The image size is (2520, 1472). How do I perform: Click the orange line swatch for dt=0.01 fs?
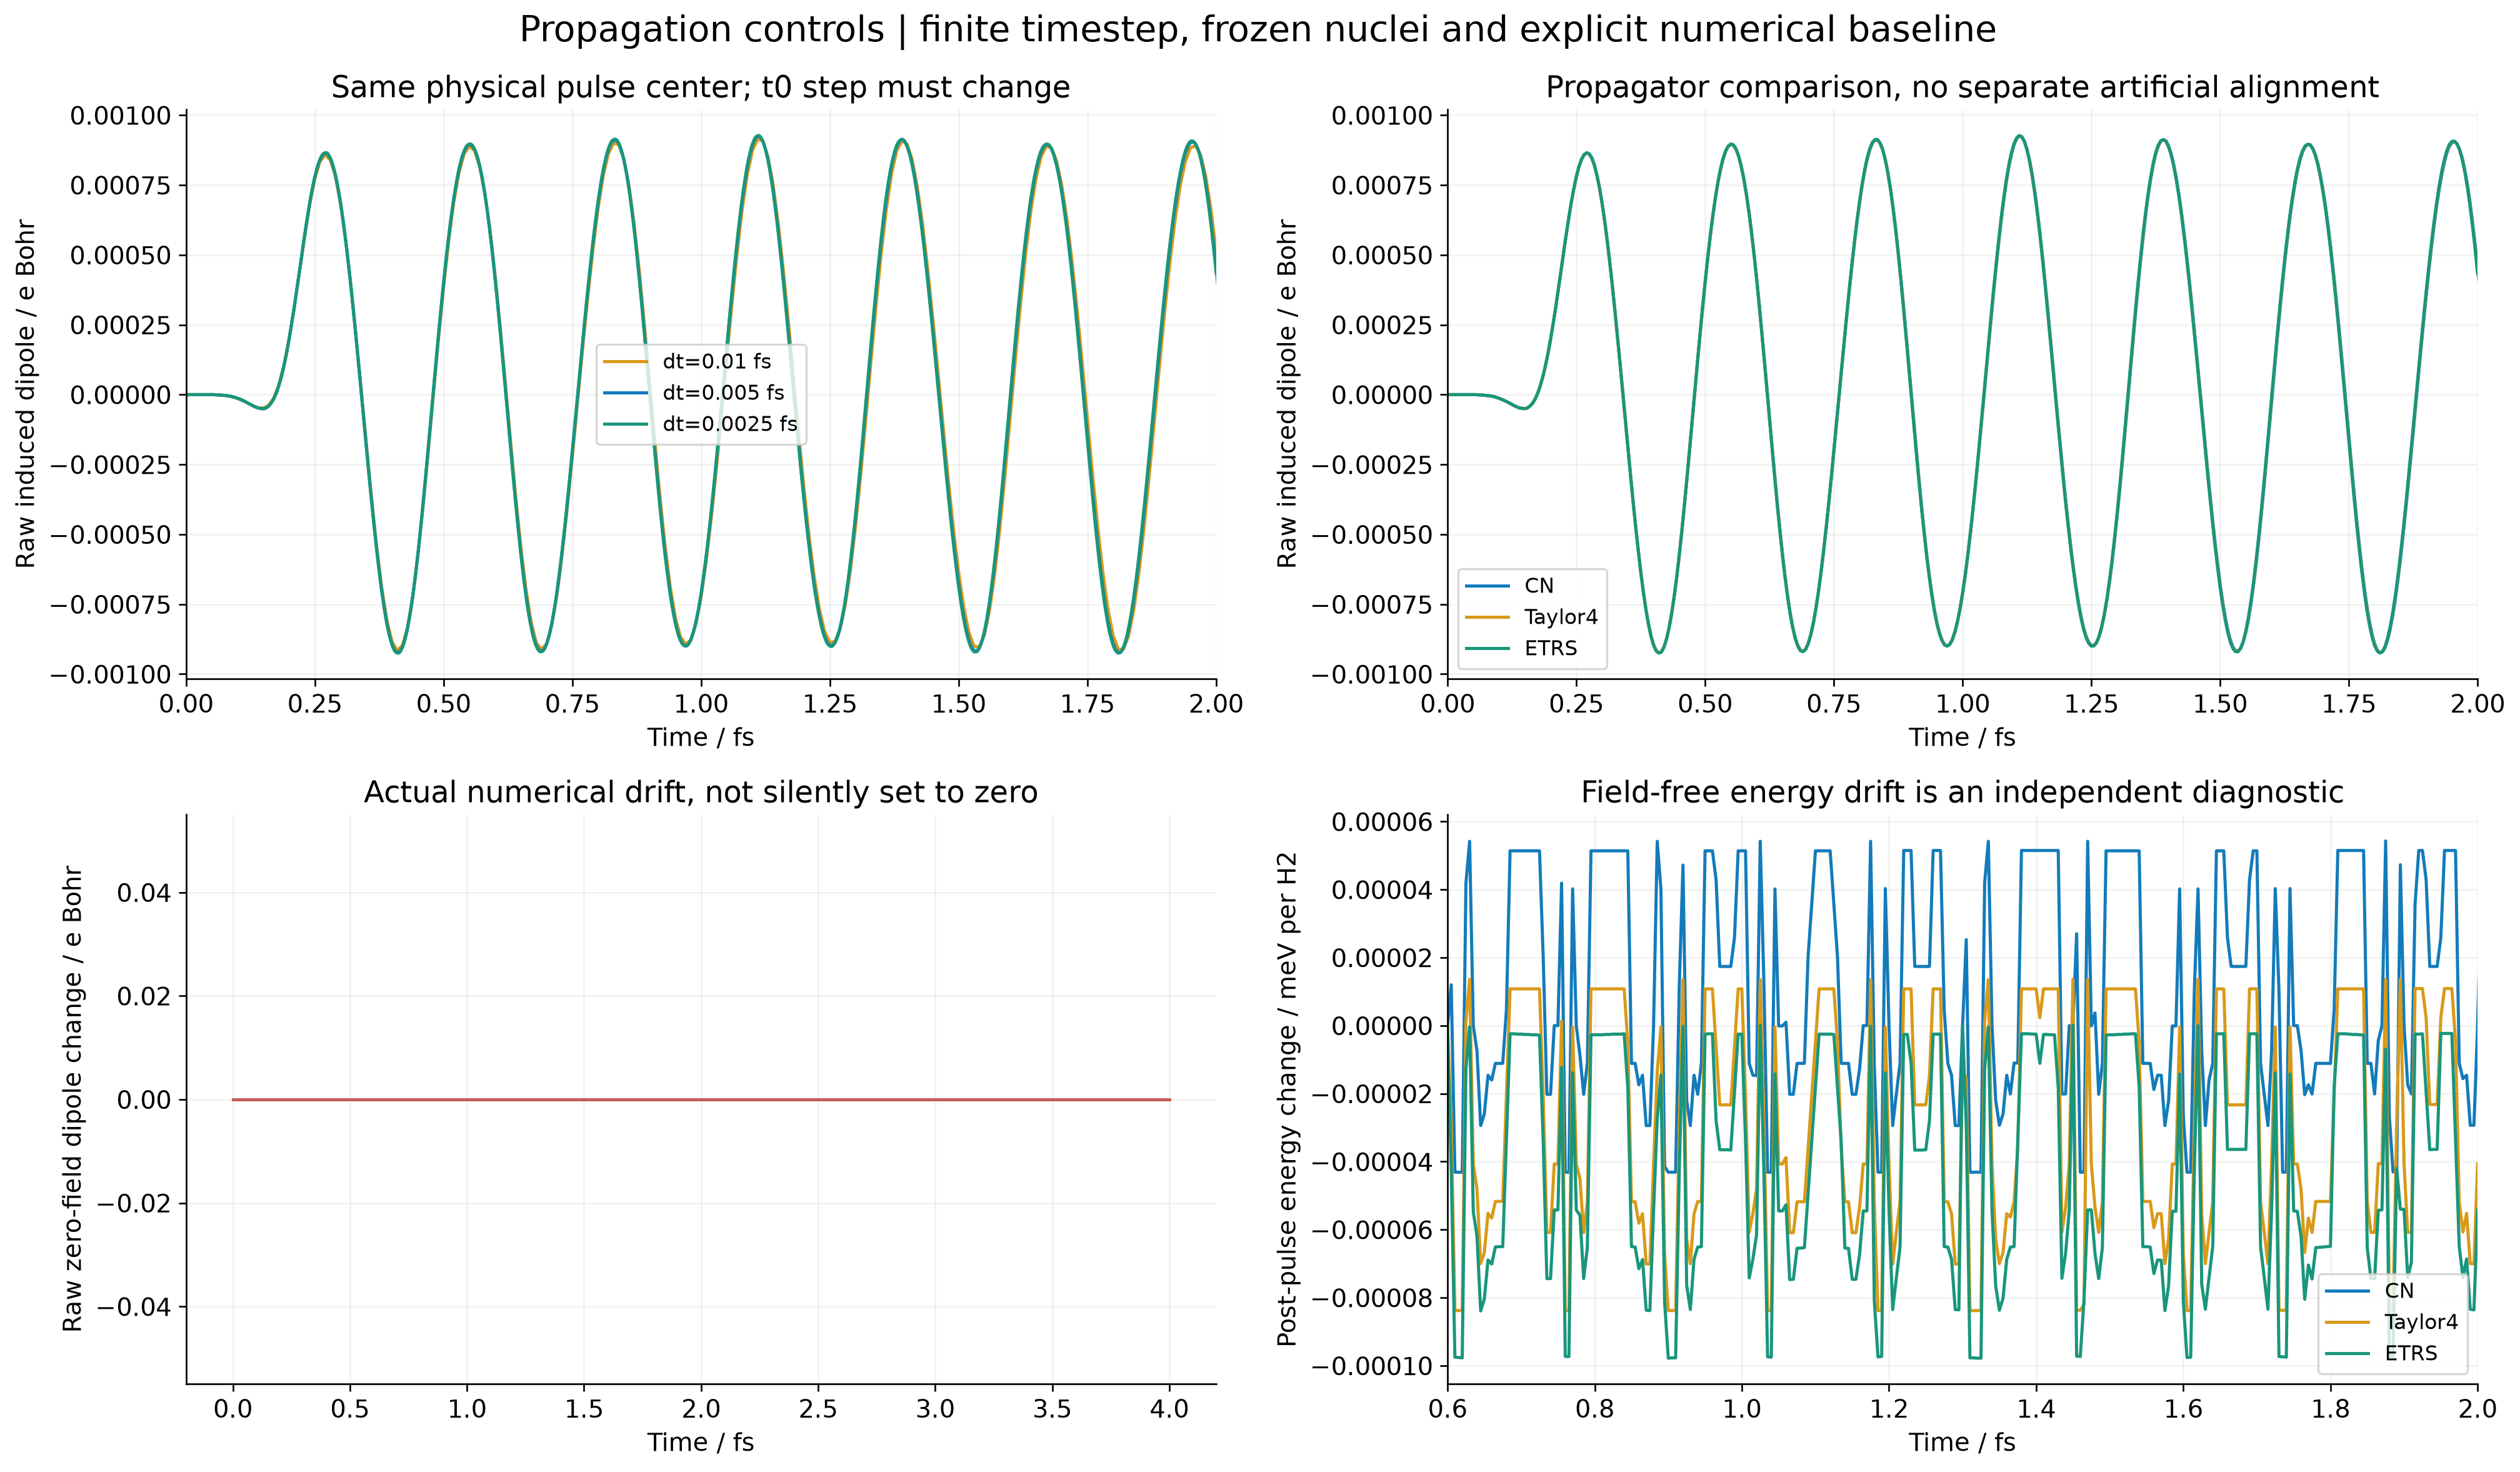(627, 362)
